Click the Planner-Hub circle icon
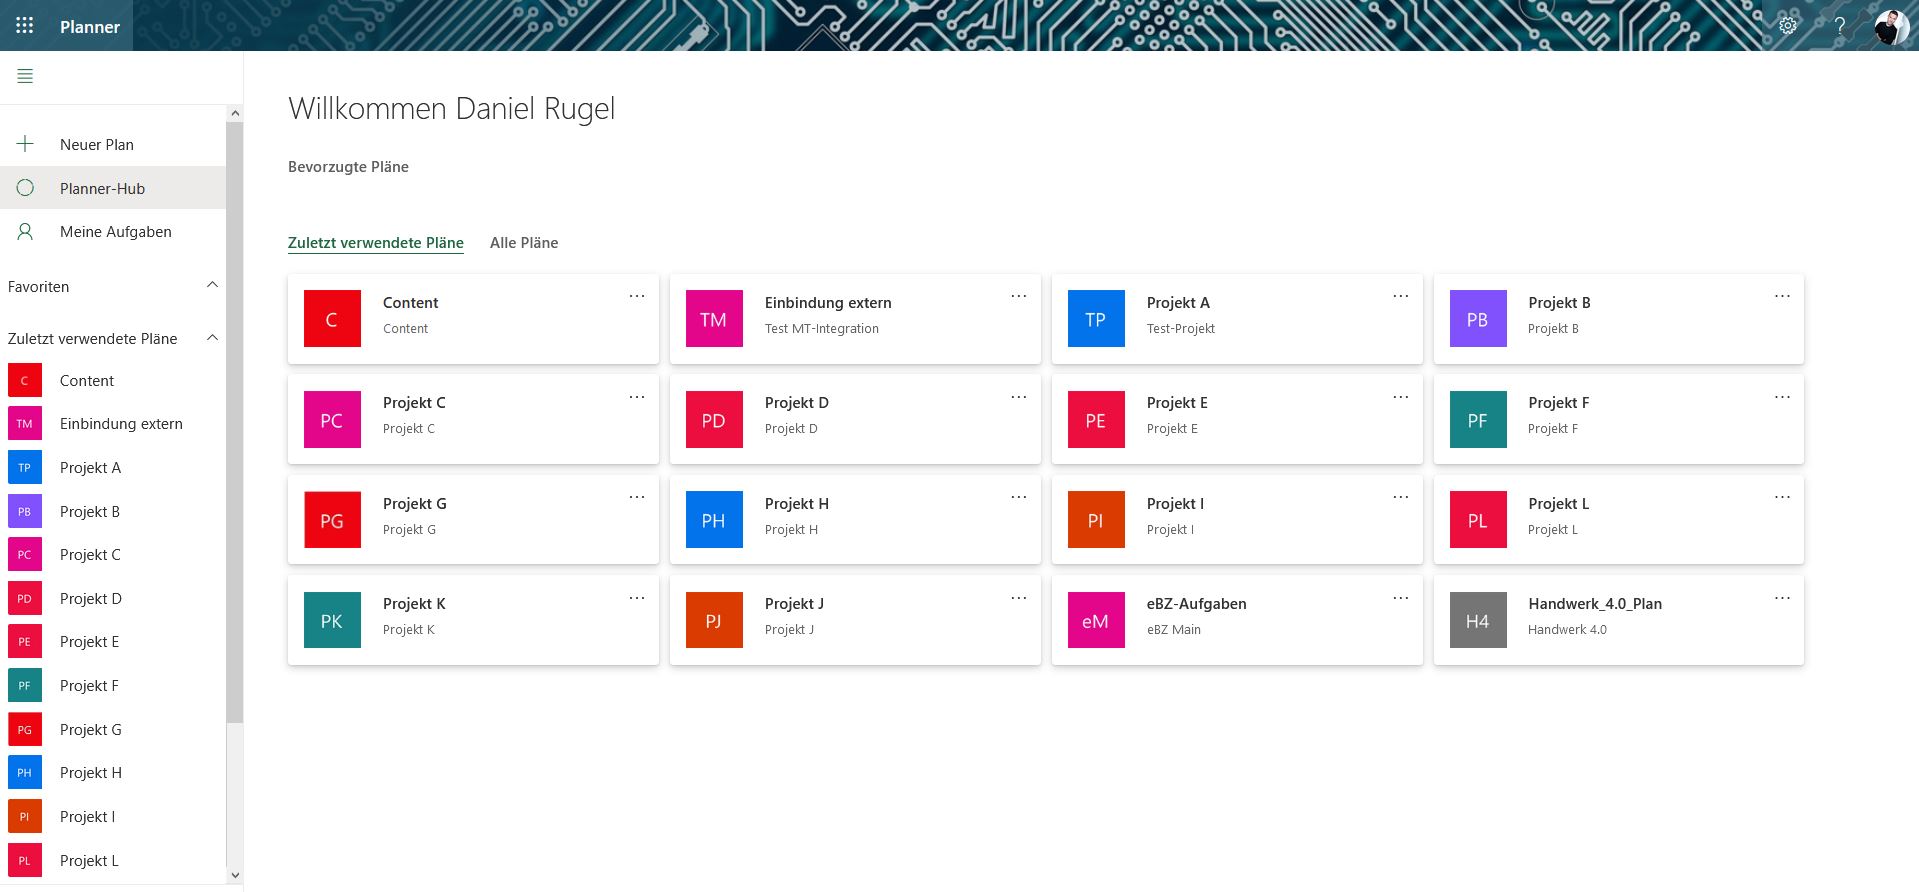 25,188
